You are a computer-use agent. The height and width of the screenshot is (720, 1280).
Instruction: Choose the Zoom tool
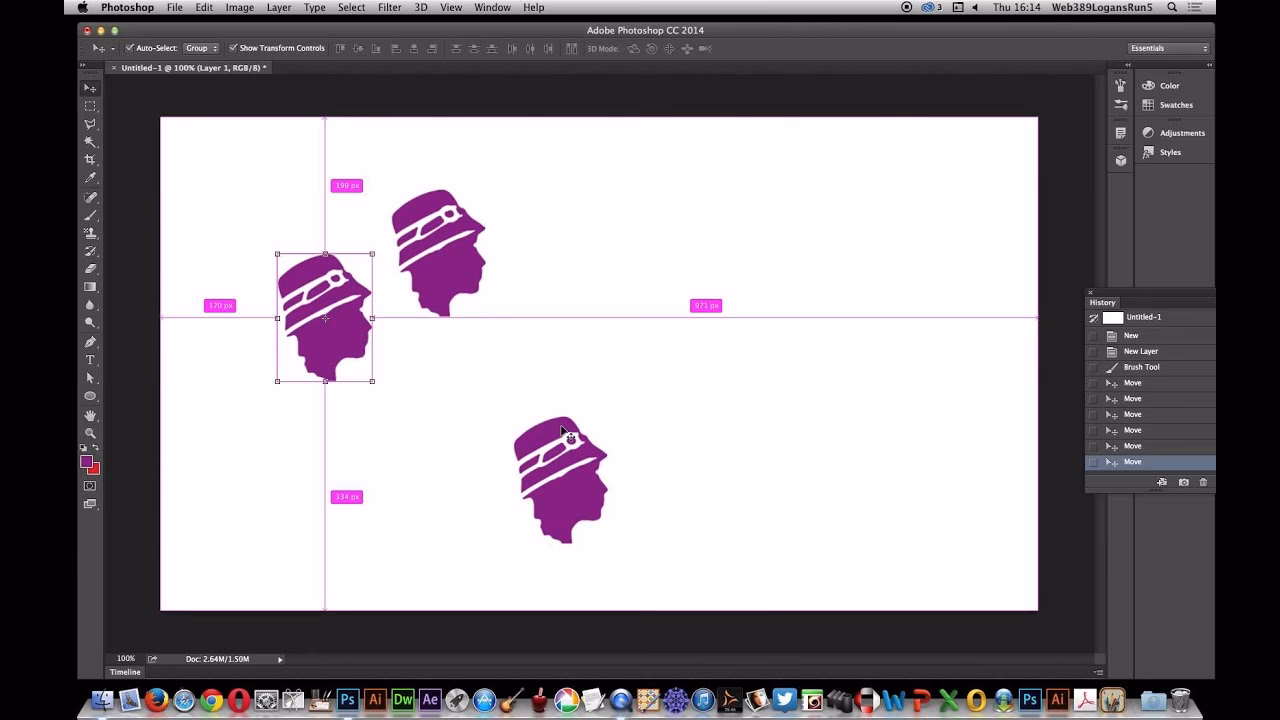(90, 432)
